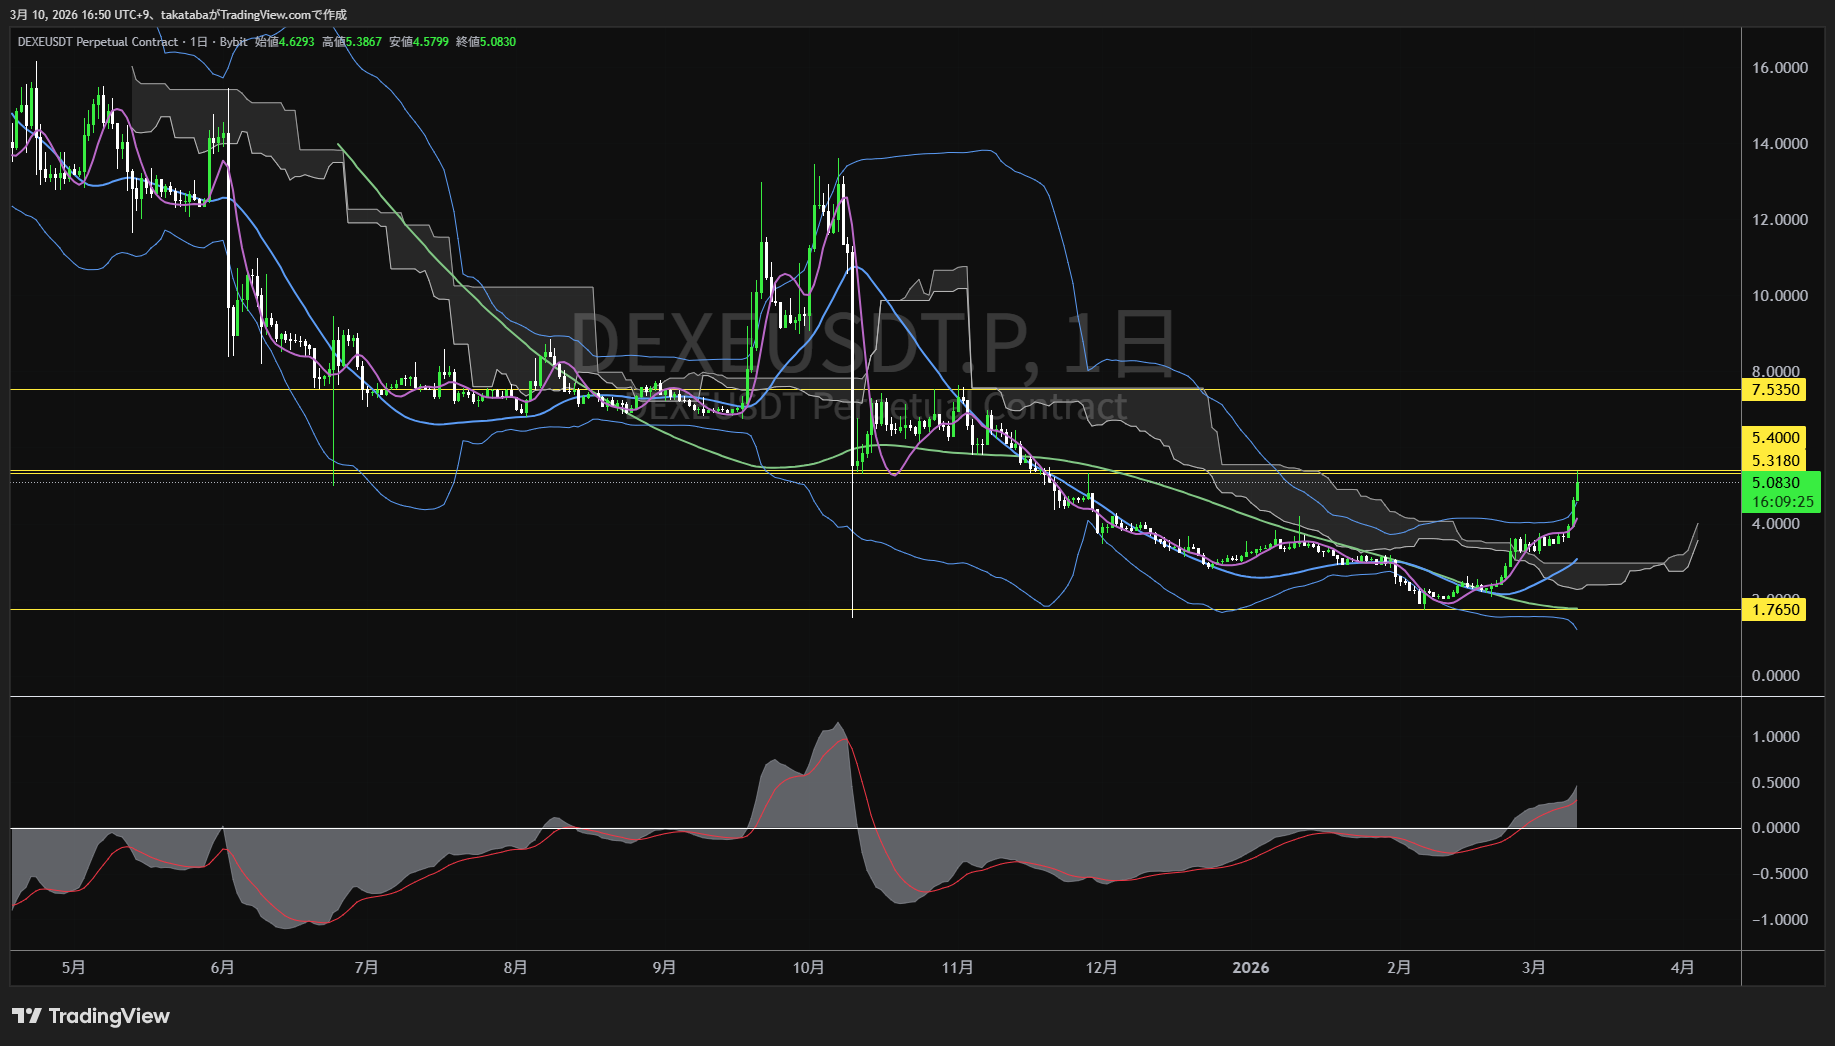Select the 1.7650 support level label

1775,609
